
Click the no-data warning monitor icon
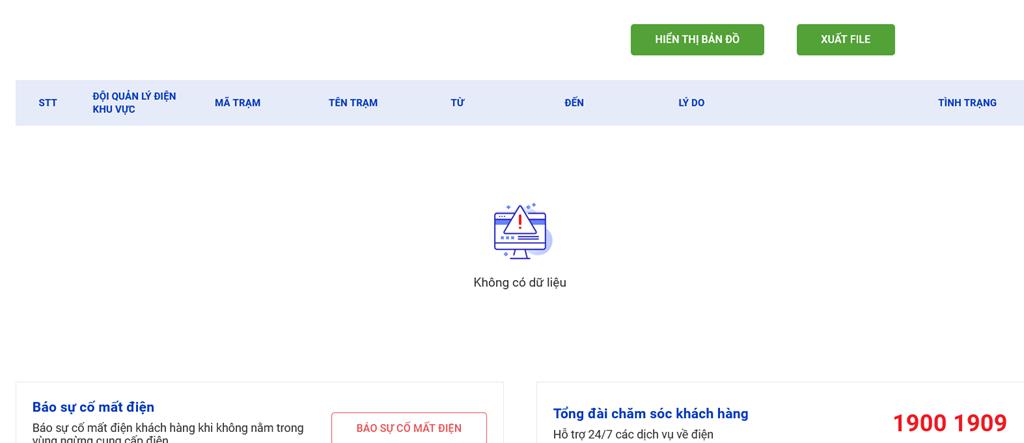[521, 232]
